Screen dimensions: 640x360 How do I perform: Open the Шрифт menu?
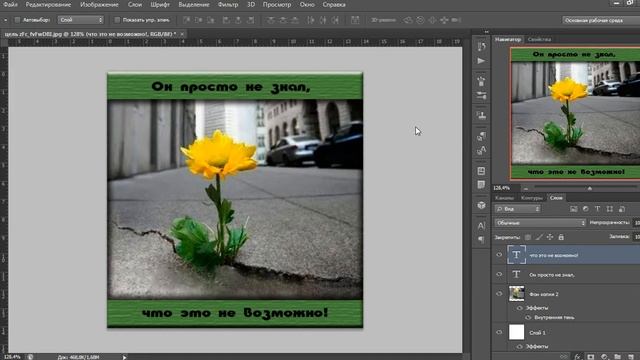pos(160,4)
